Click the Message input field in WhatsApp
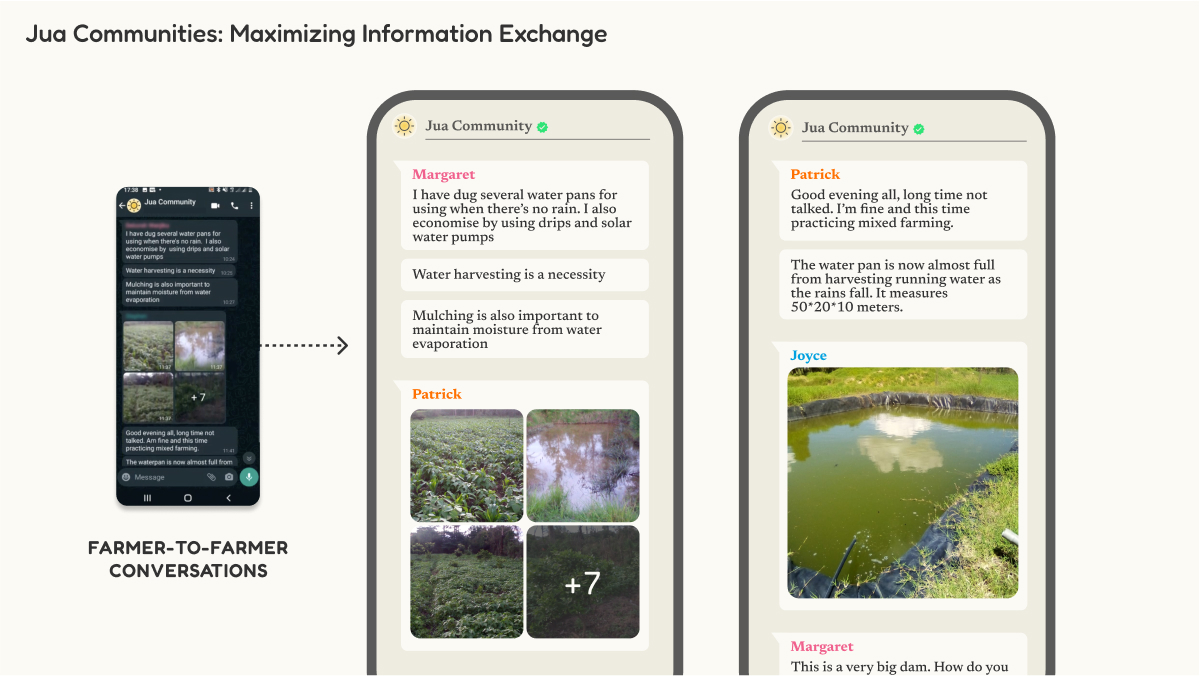Image resolution: width=1200 pixels, height=676 pixels. 176,477
